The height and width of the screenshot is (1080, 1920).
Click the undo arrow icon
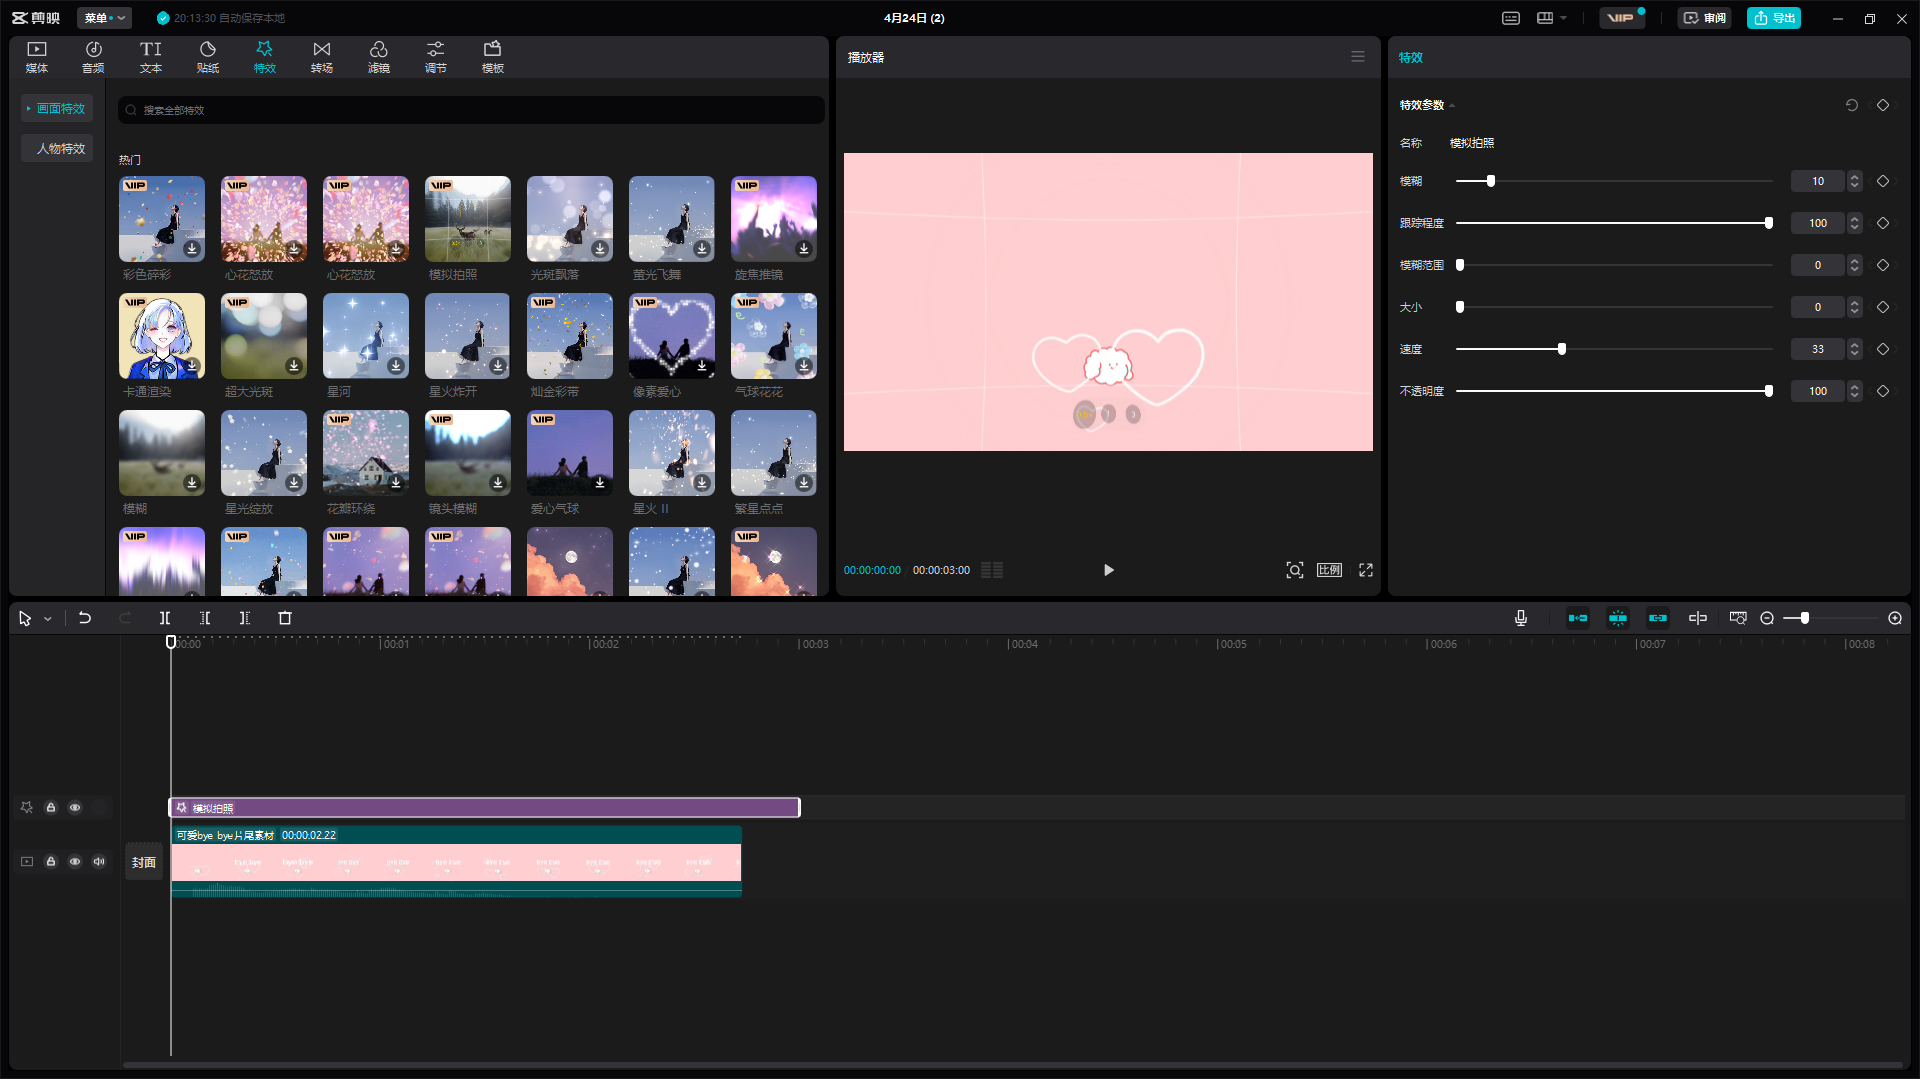(x=85, y=619)
